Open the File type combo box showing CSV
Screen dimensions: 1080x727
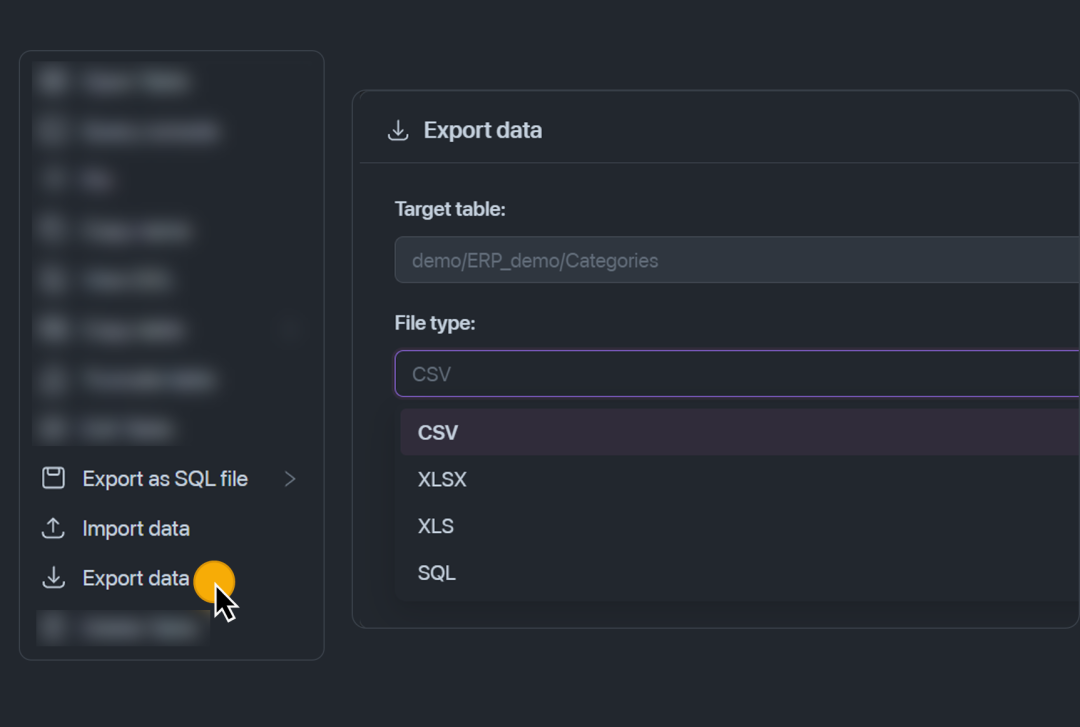[x=736, y=374]
